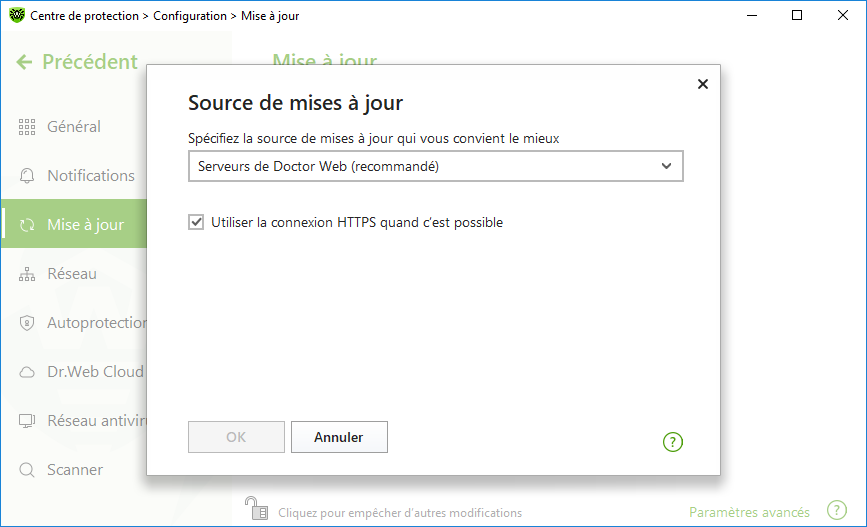Click the padlock icon to prevent modifications
Screen dimensions: 867x527
pyautogui.click(x=257, y=508)
